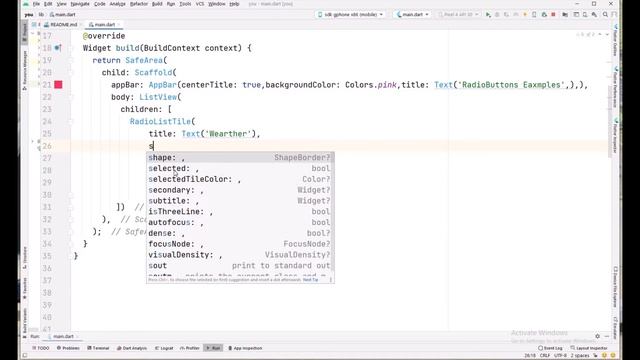Viewport: 640px width, 360px height.
Task: Choose 'selected:' from the completion list
Action: coord(240,168)
